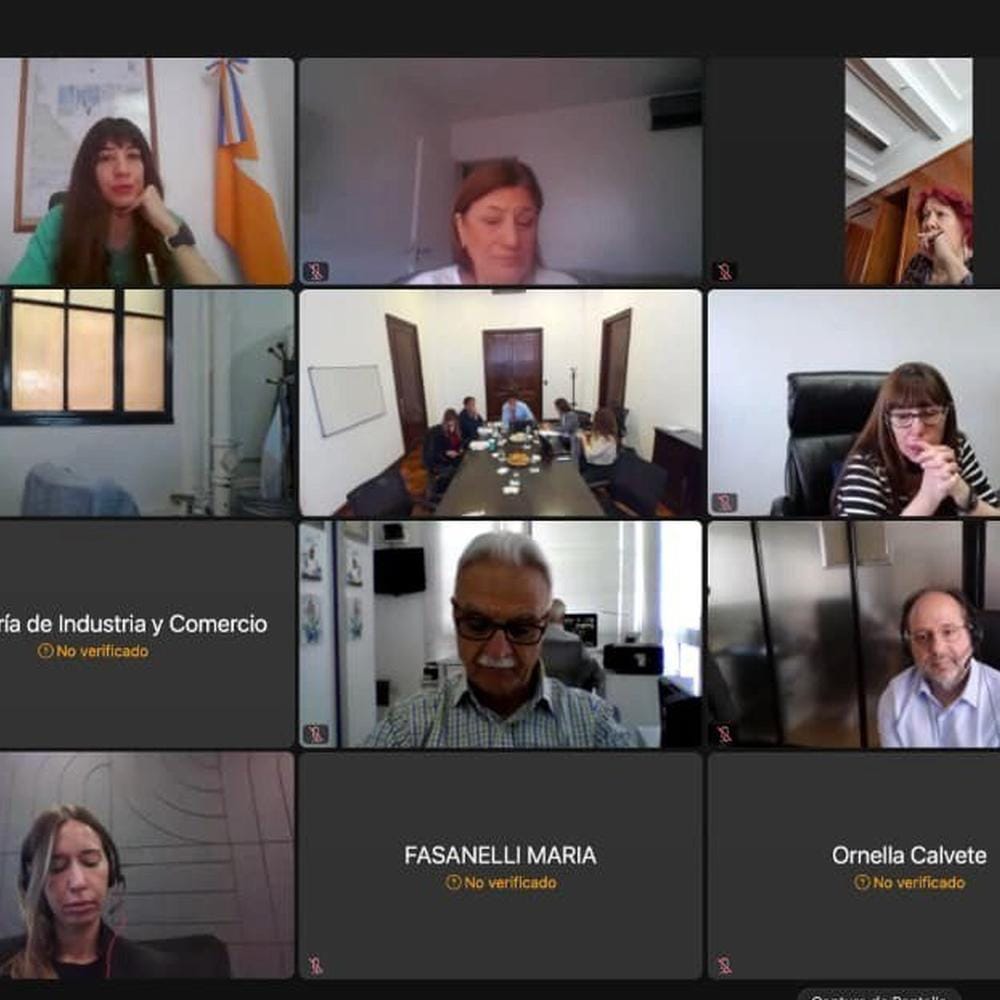
Task: Click muted mic icon on striped-shirt woman's tile
Action: tap(724, 503)
